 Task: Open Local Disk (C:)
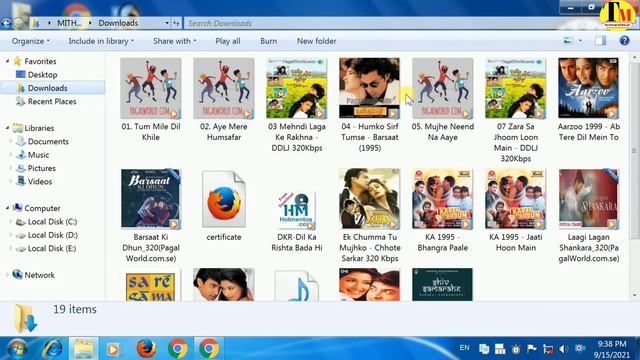pos(52,222)
